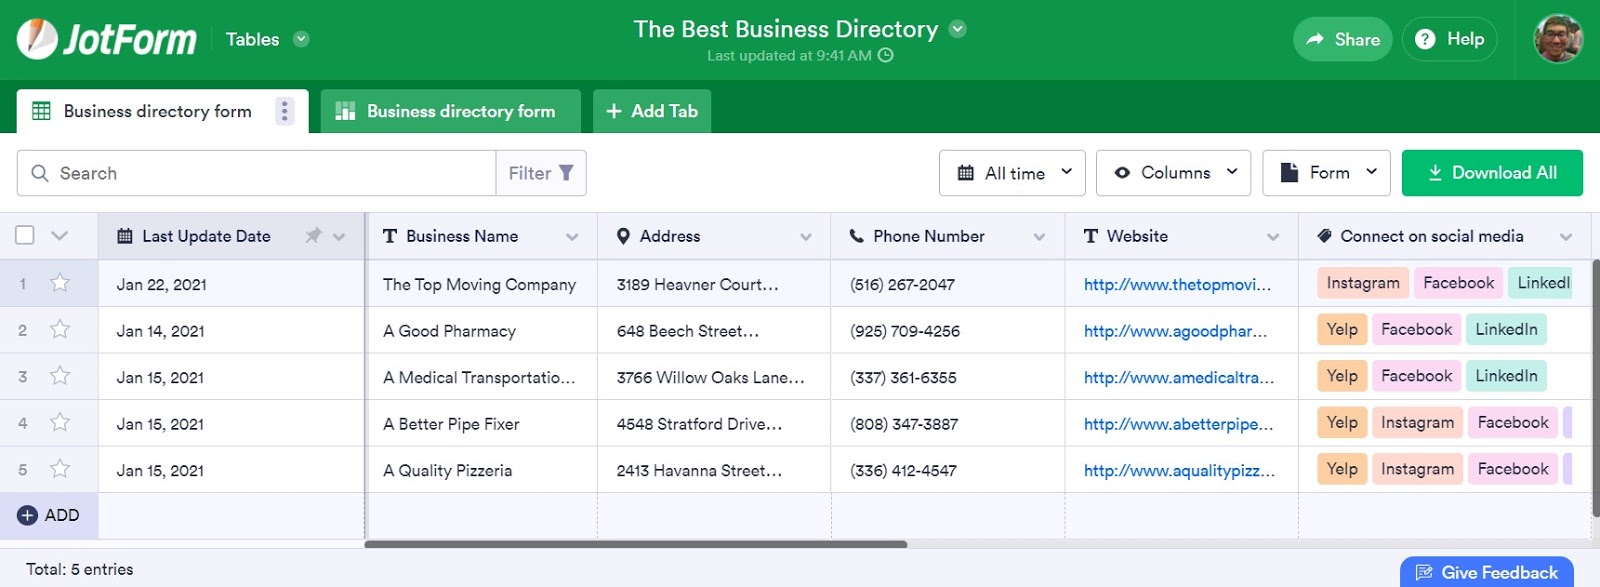Open Business Name column menu arrow

[572, 237]
